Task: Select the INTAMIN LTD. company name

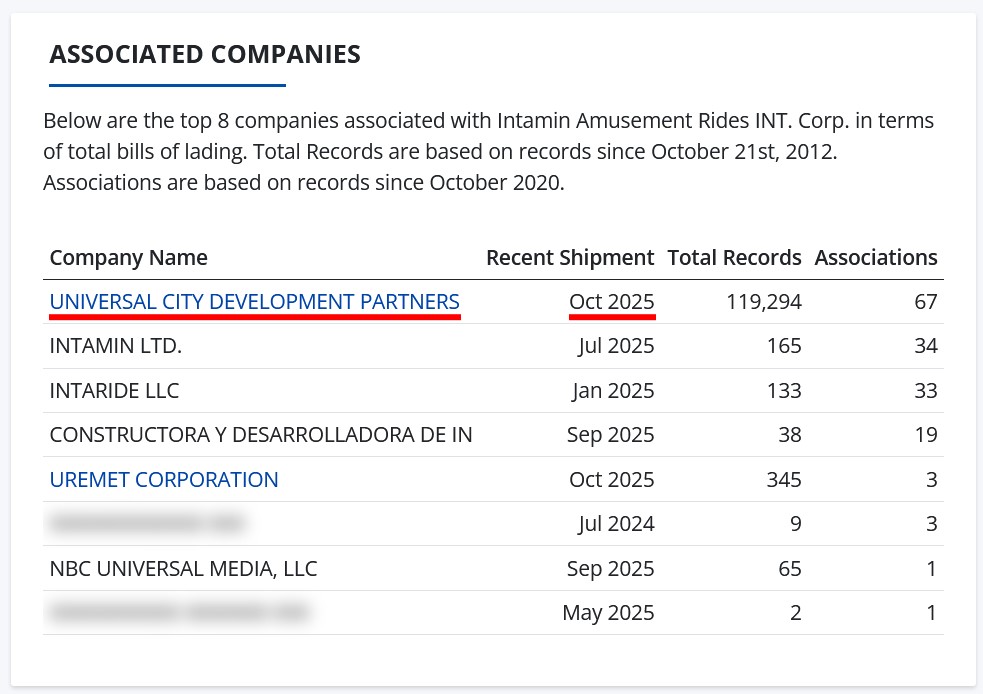Action: point(115,346)
